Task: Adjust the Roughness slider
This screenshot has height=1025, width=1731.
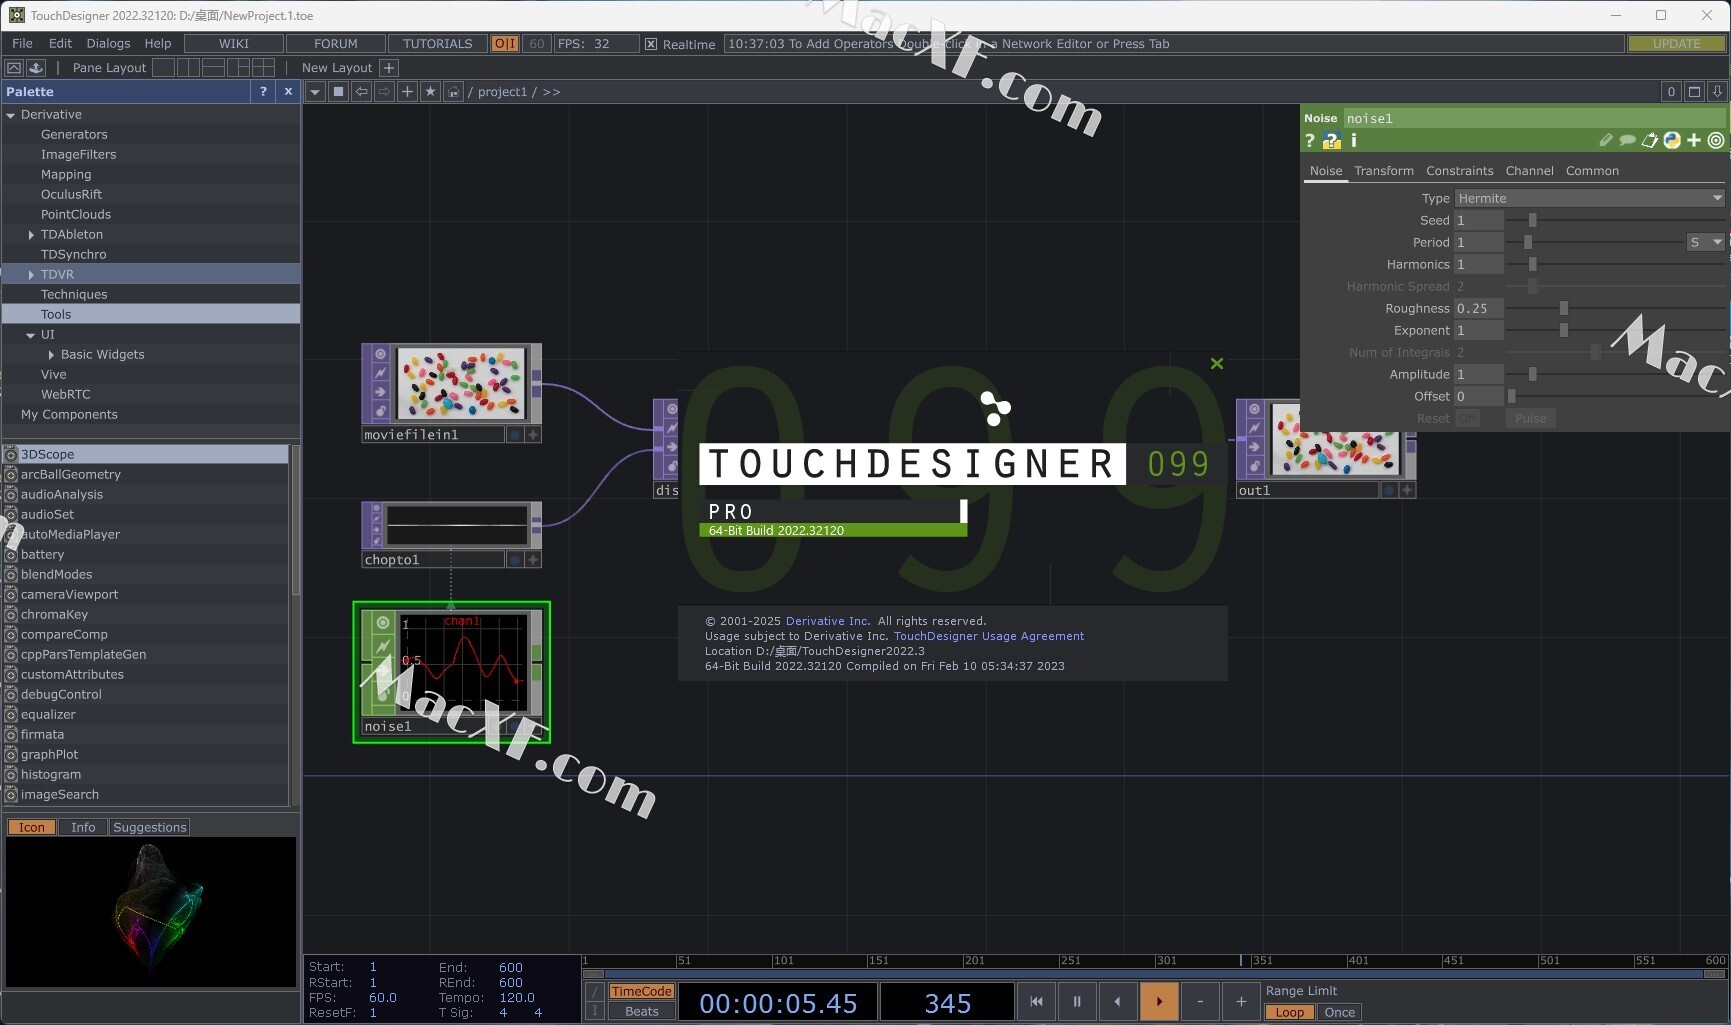Action: tap(1564, 309)
